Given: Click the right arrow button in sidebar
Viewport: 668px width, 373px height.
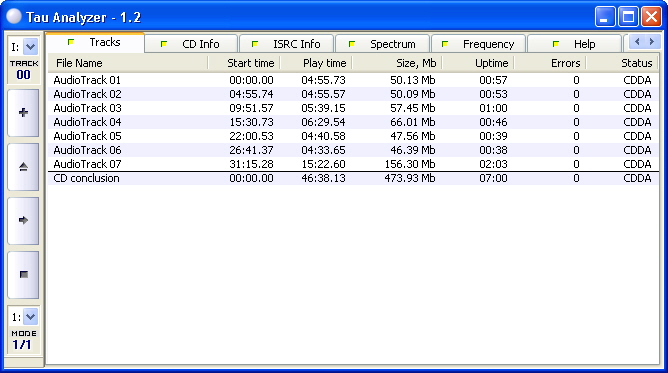Looking at the screenshot, I should (x=23, y=221).
